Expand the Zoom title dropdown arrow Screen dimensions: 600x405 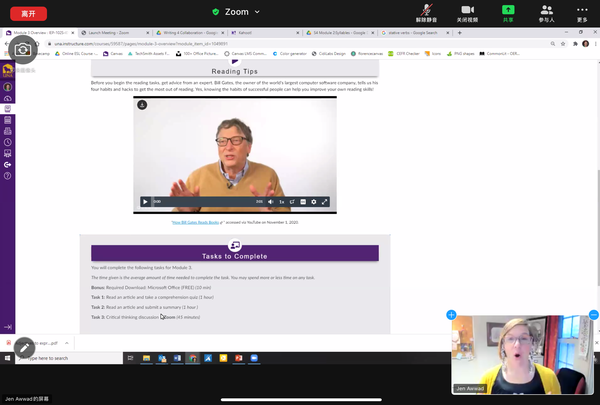tap(258, 12)
